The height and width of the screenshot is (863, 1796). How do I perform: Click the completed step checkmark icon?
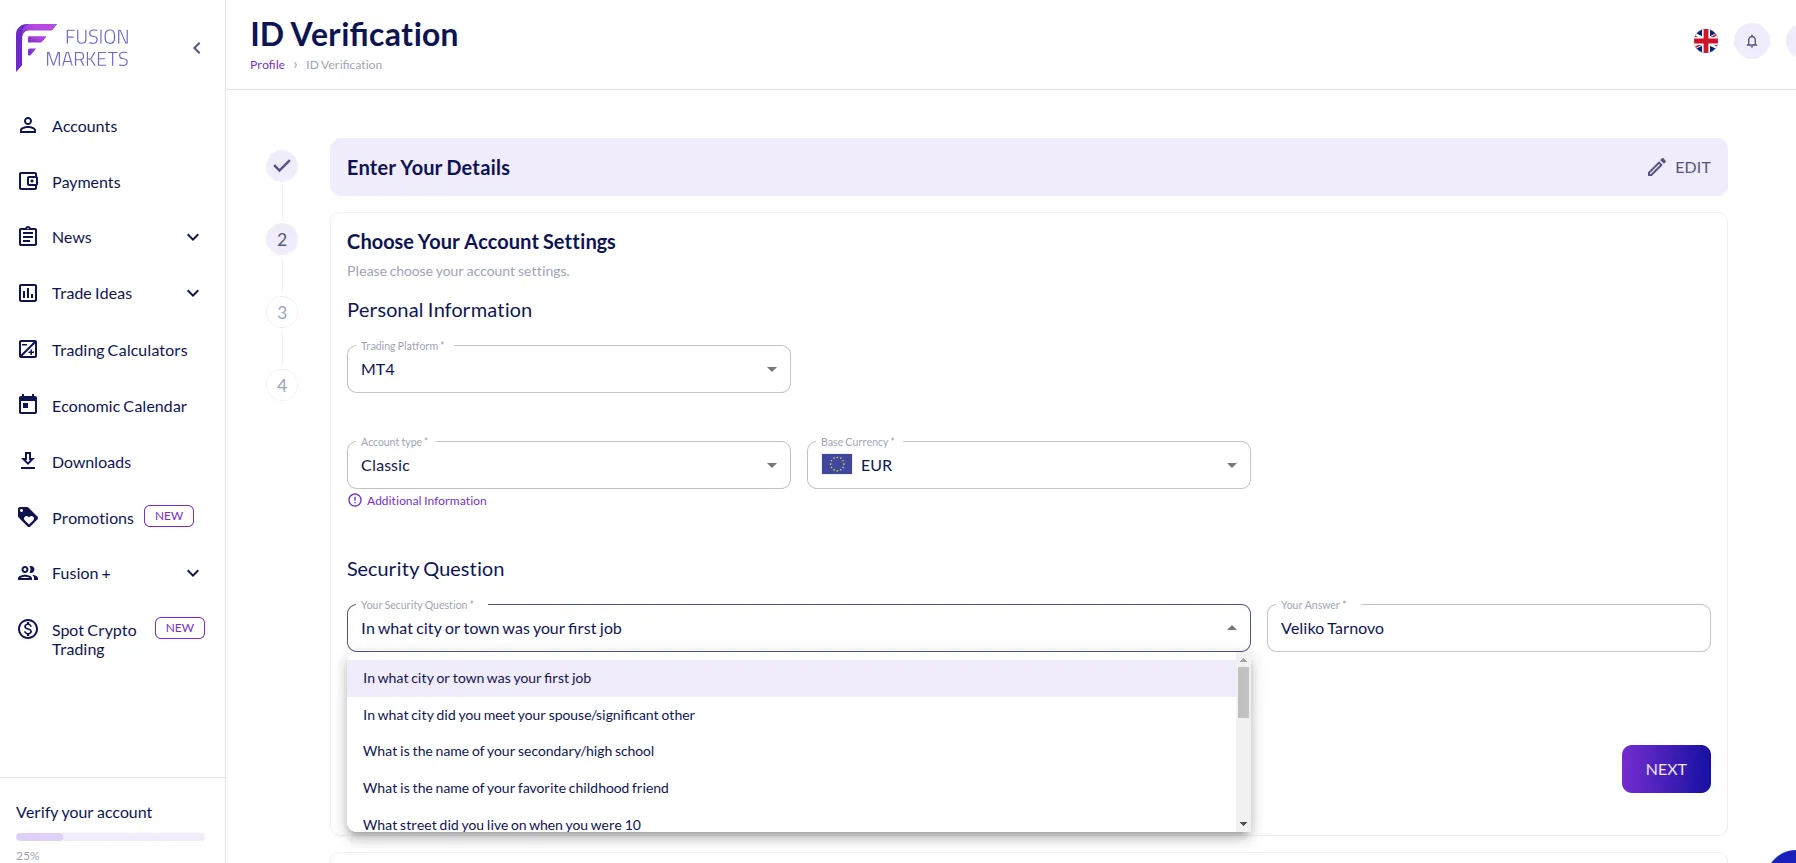282,166
